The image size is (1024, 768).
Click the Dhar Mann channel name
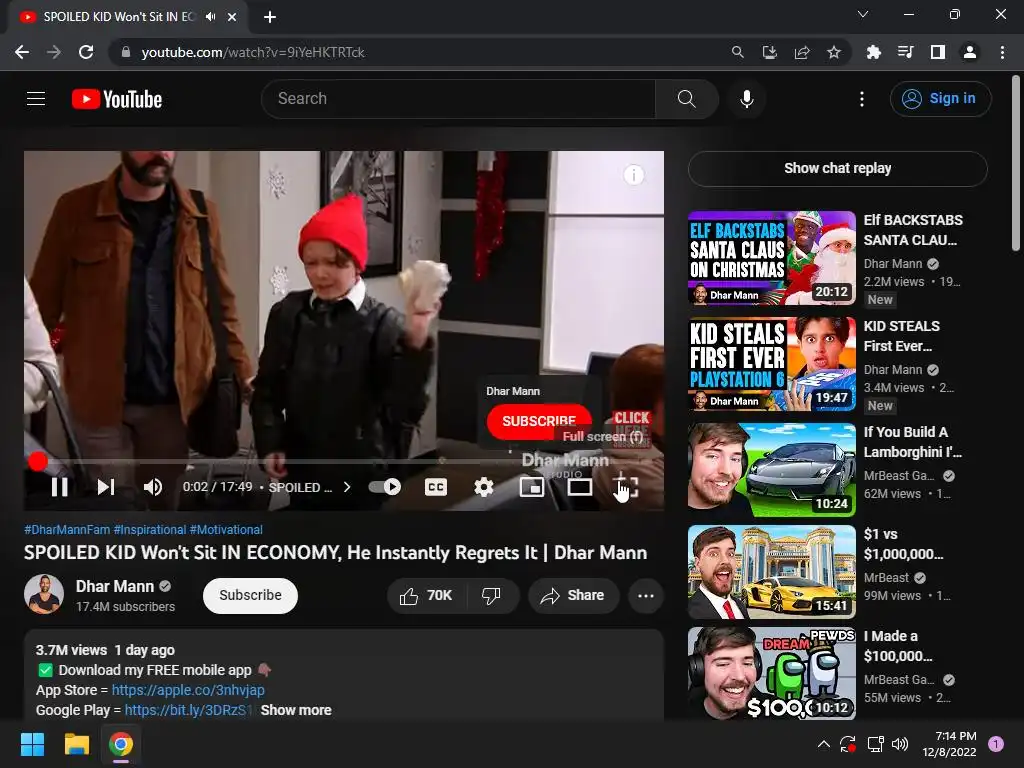coord(115,586)
